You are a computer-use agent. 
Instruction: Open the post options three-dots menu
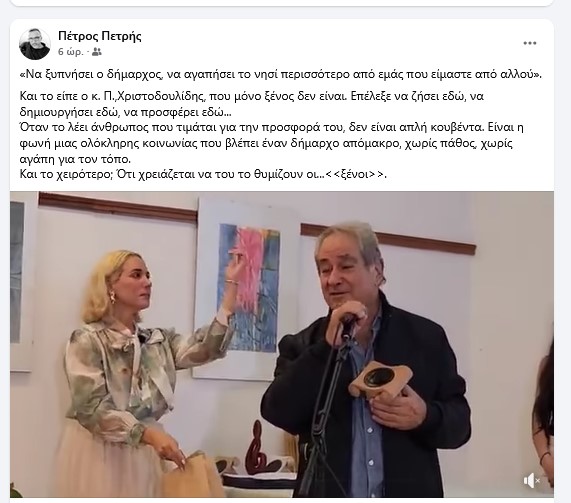(x=529, y=43)
